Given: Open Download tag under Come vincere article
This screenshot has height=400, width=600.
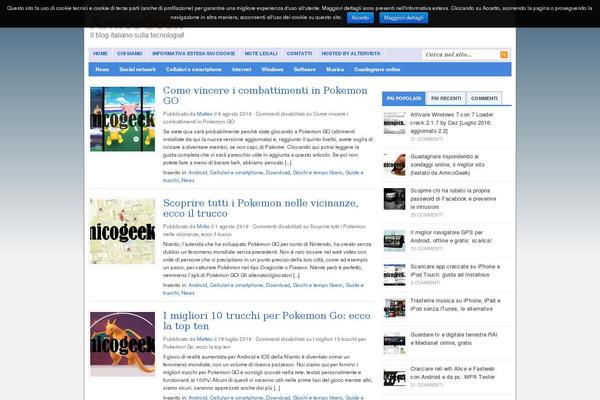Looking at the screenshot, I should coord(278,173).
